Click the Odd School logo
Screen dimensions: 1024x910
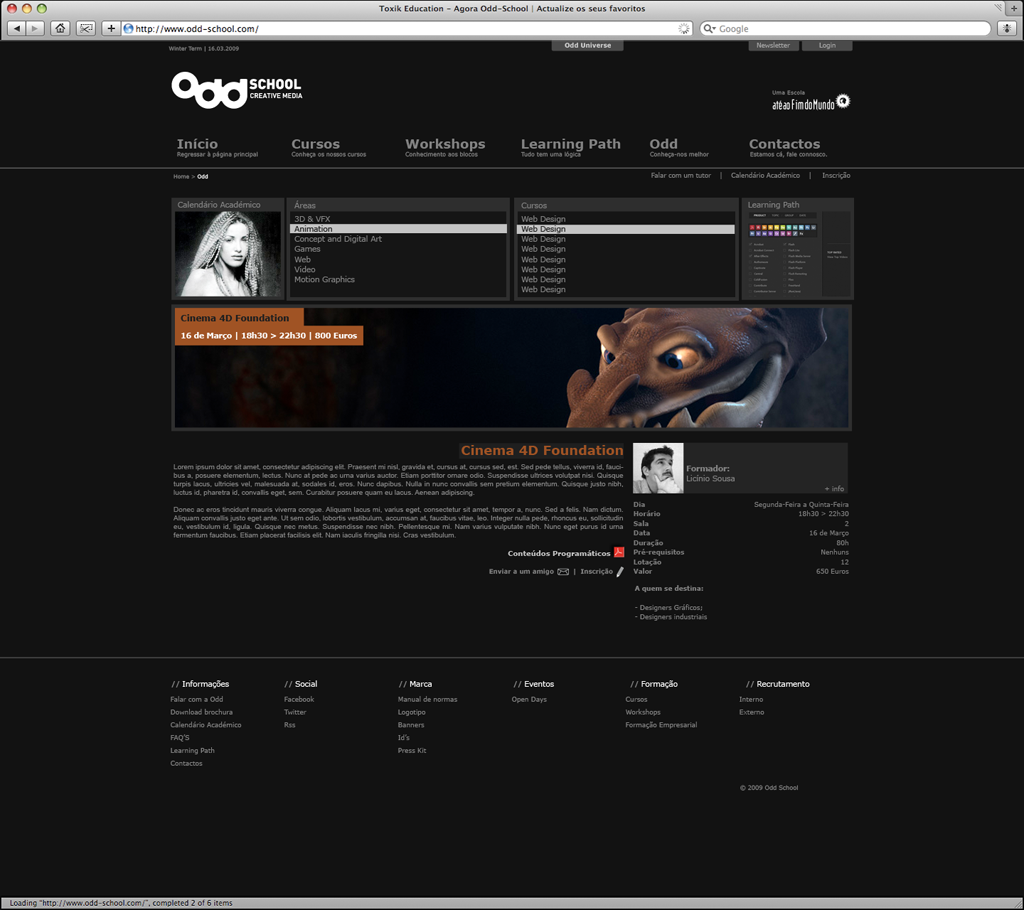(x=236, y=90)
